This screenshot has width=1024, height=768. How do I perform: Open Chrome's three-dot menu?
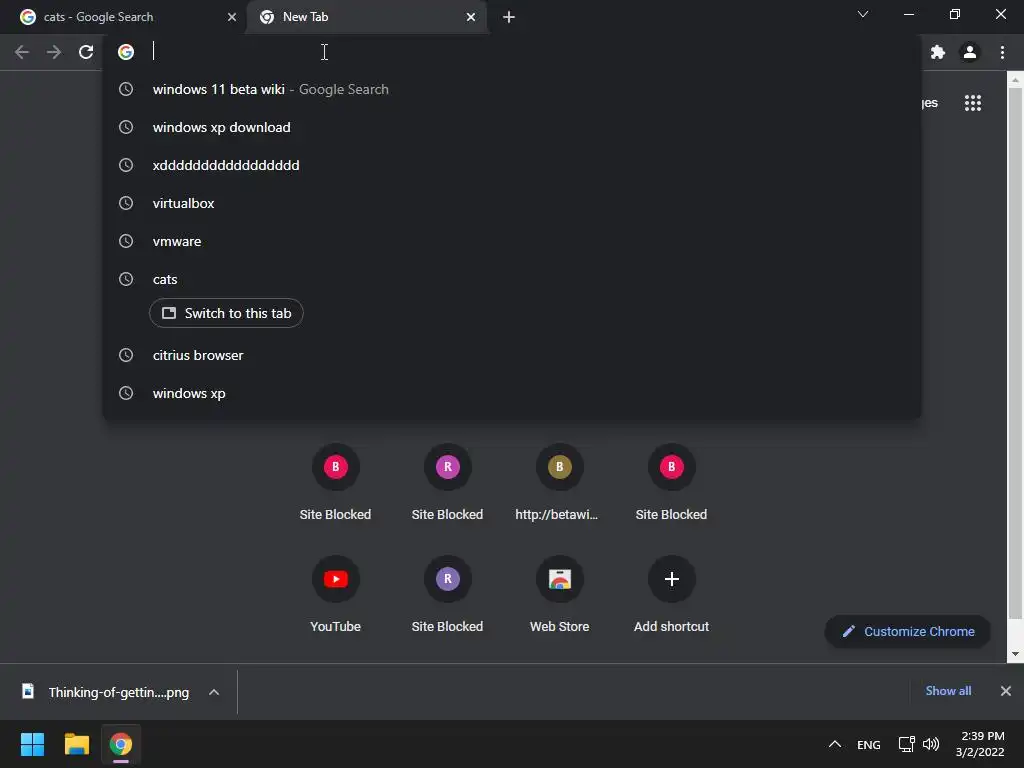(x=1002, y=52)
